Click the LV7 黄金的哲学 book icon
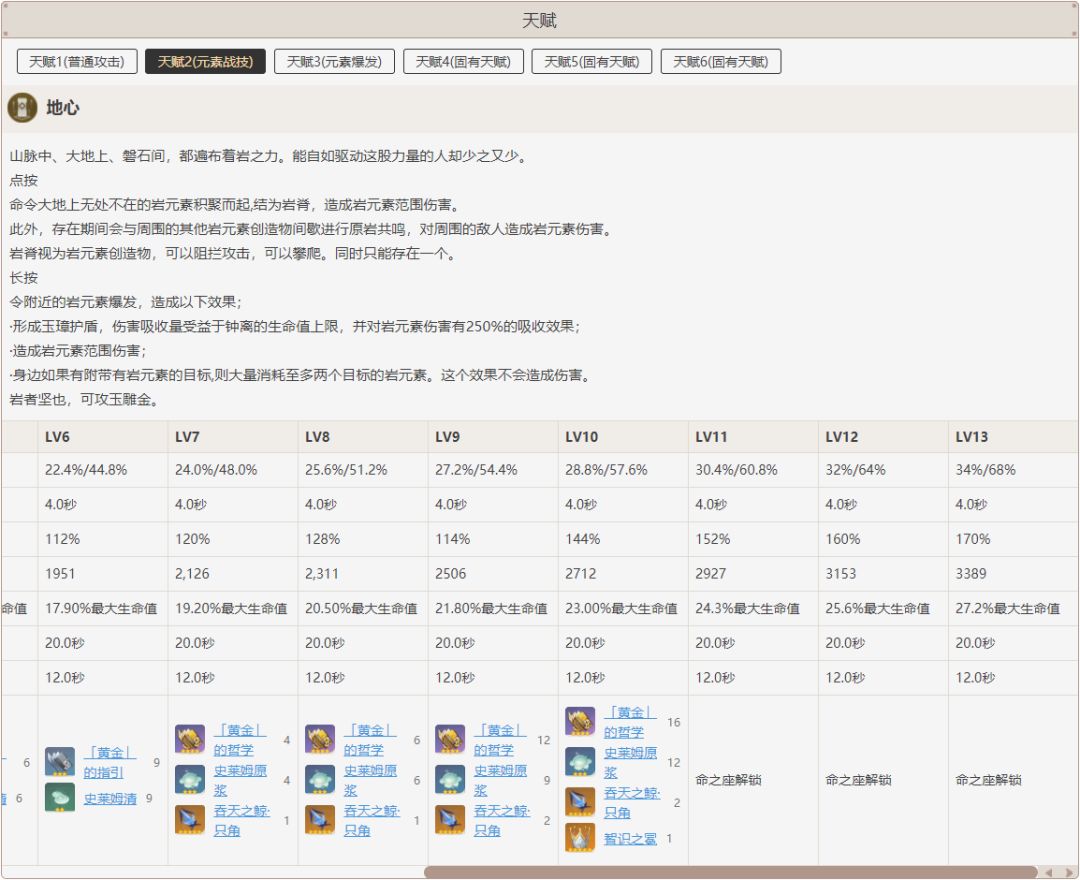This screenshot has width=1080, height=880. 189,739
